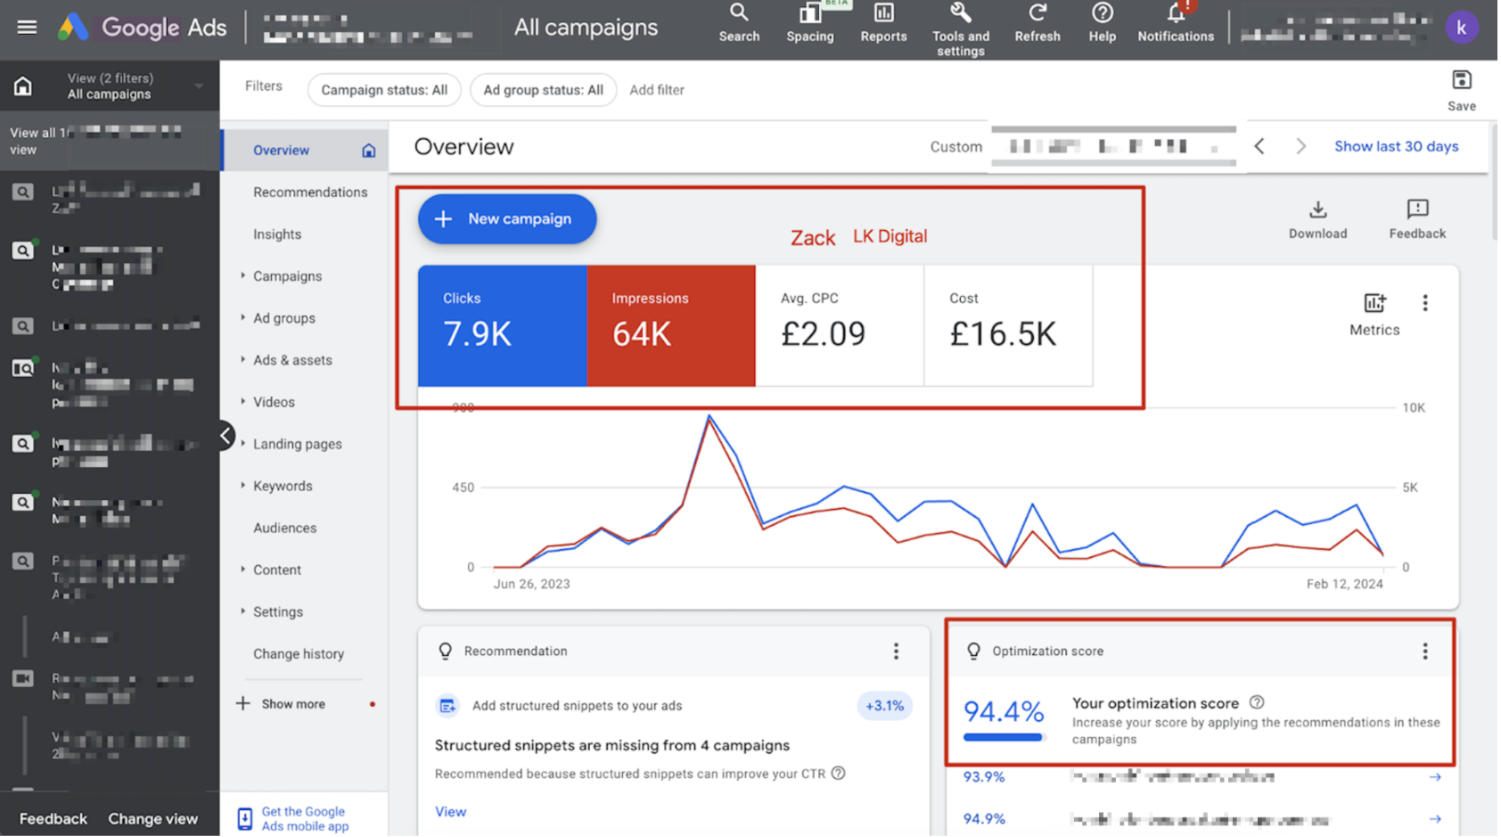The image size is (1501, 837).
Task: Click the View link under recommendation
Action: click(450, 812)
